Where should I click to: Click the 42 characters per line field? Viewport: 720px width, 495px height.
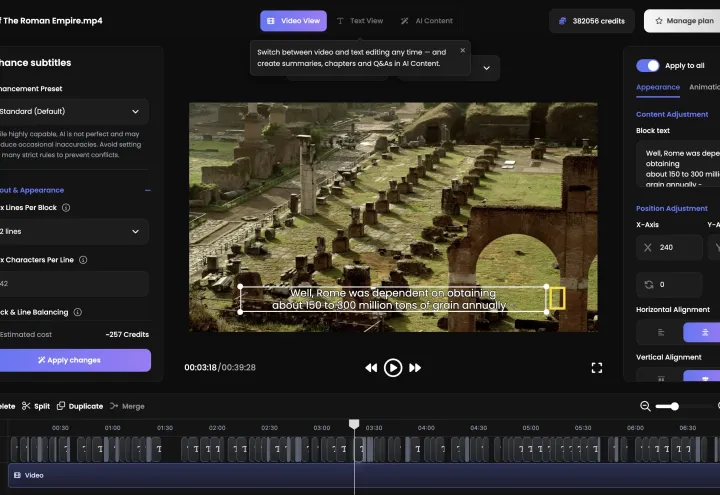73,284
